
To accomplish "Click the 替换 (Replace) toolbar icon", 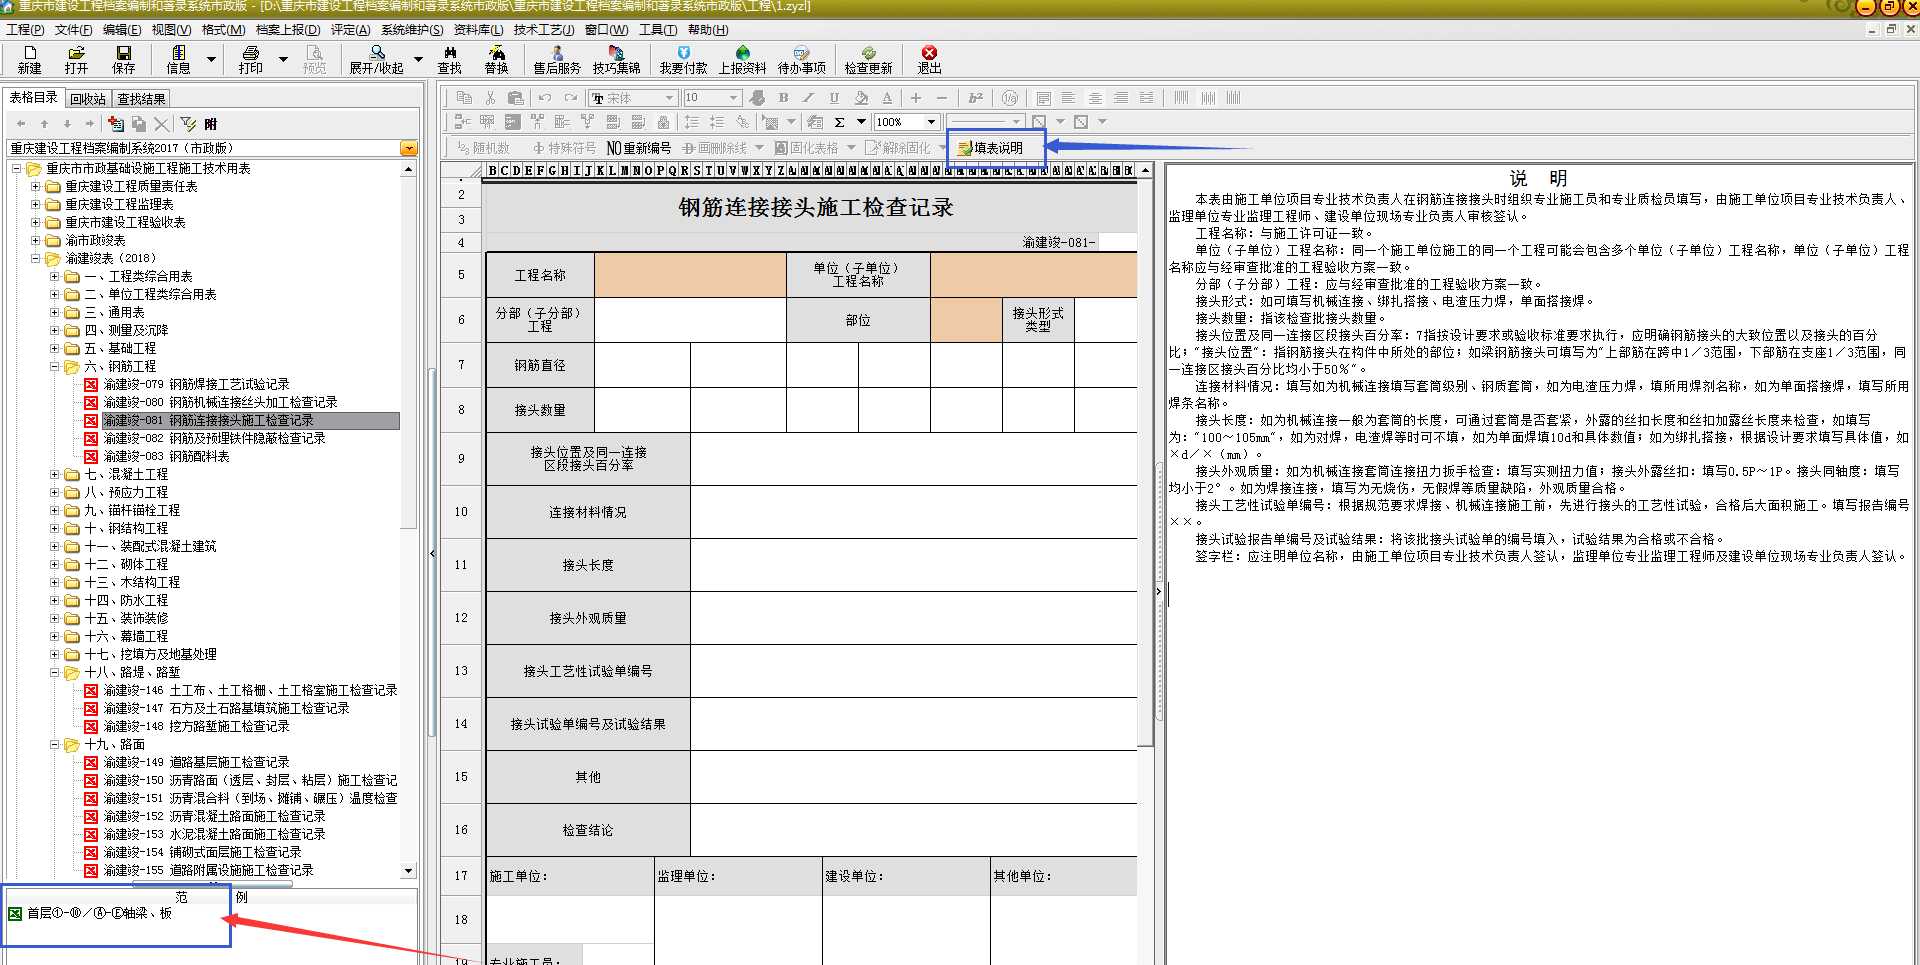I will [x=496, y=59].
